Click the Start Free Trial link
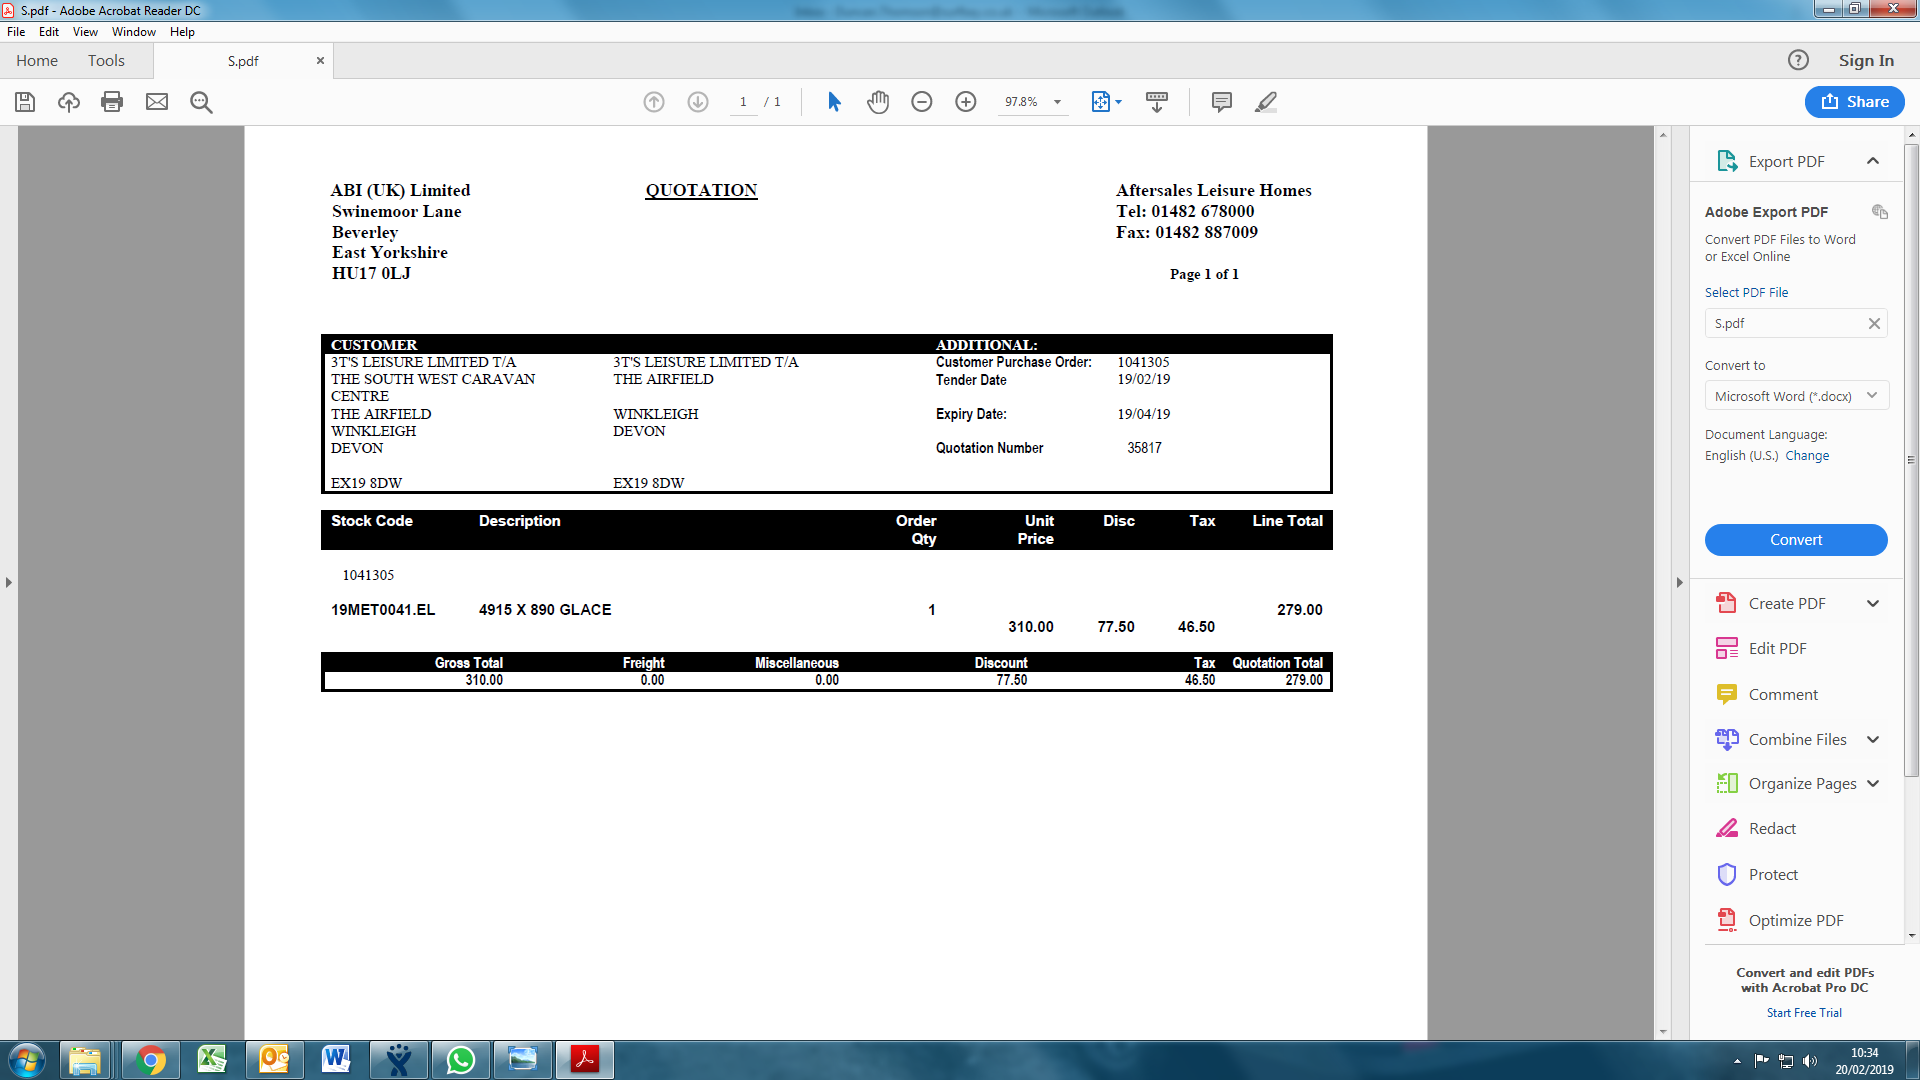 click(1804, 1013)
